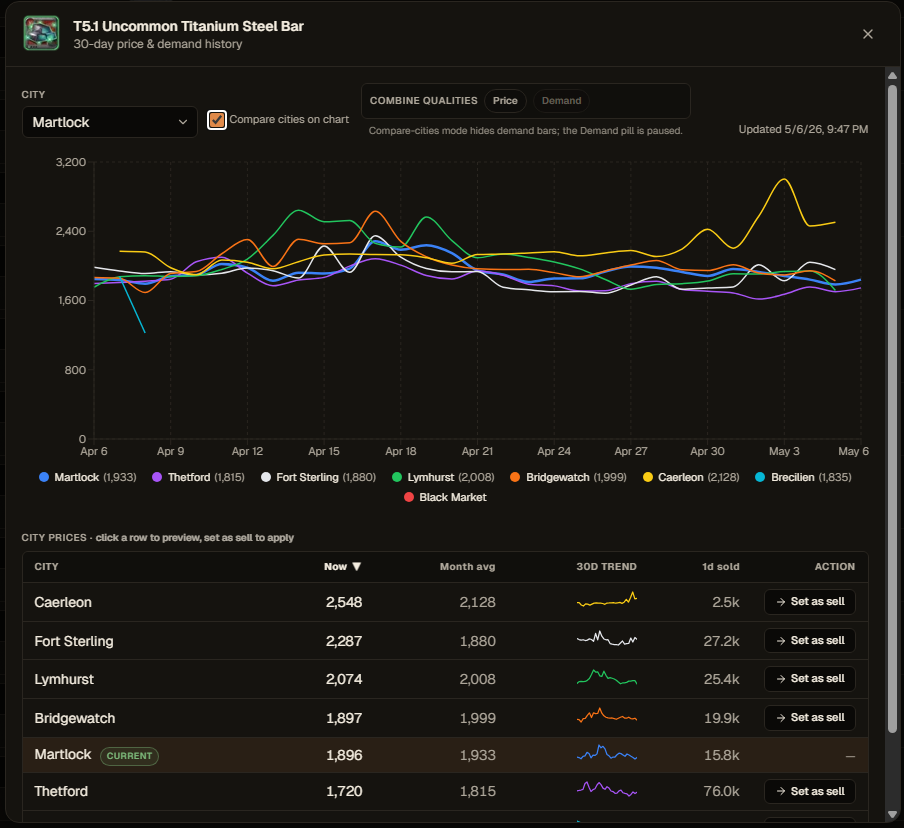The width and height of the screenshot is (904, 828).
Task: Click the COMBINE QUALITIES label
Action: [424, 101]
